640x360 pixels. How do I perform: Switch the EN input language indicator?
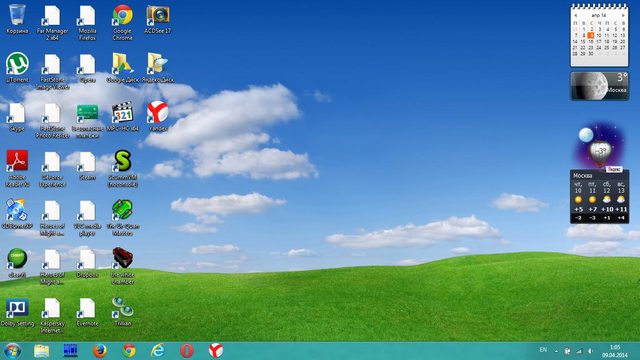[543, 350]
